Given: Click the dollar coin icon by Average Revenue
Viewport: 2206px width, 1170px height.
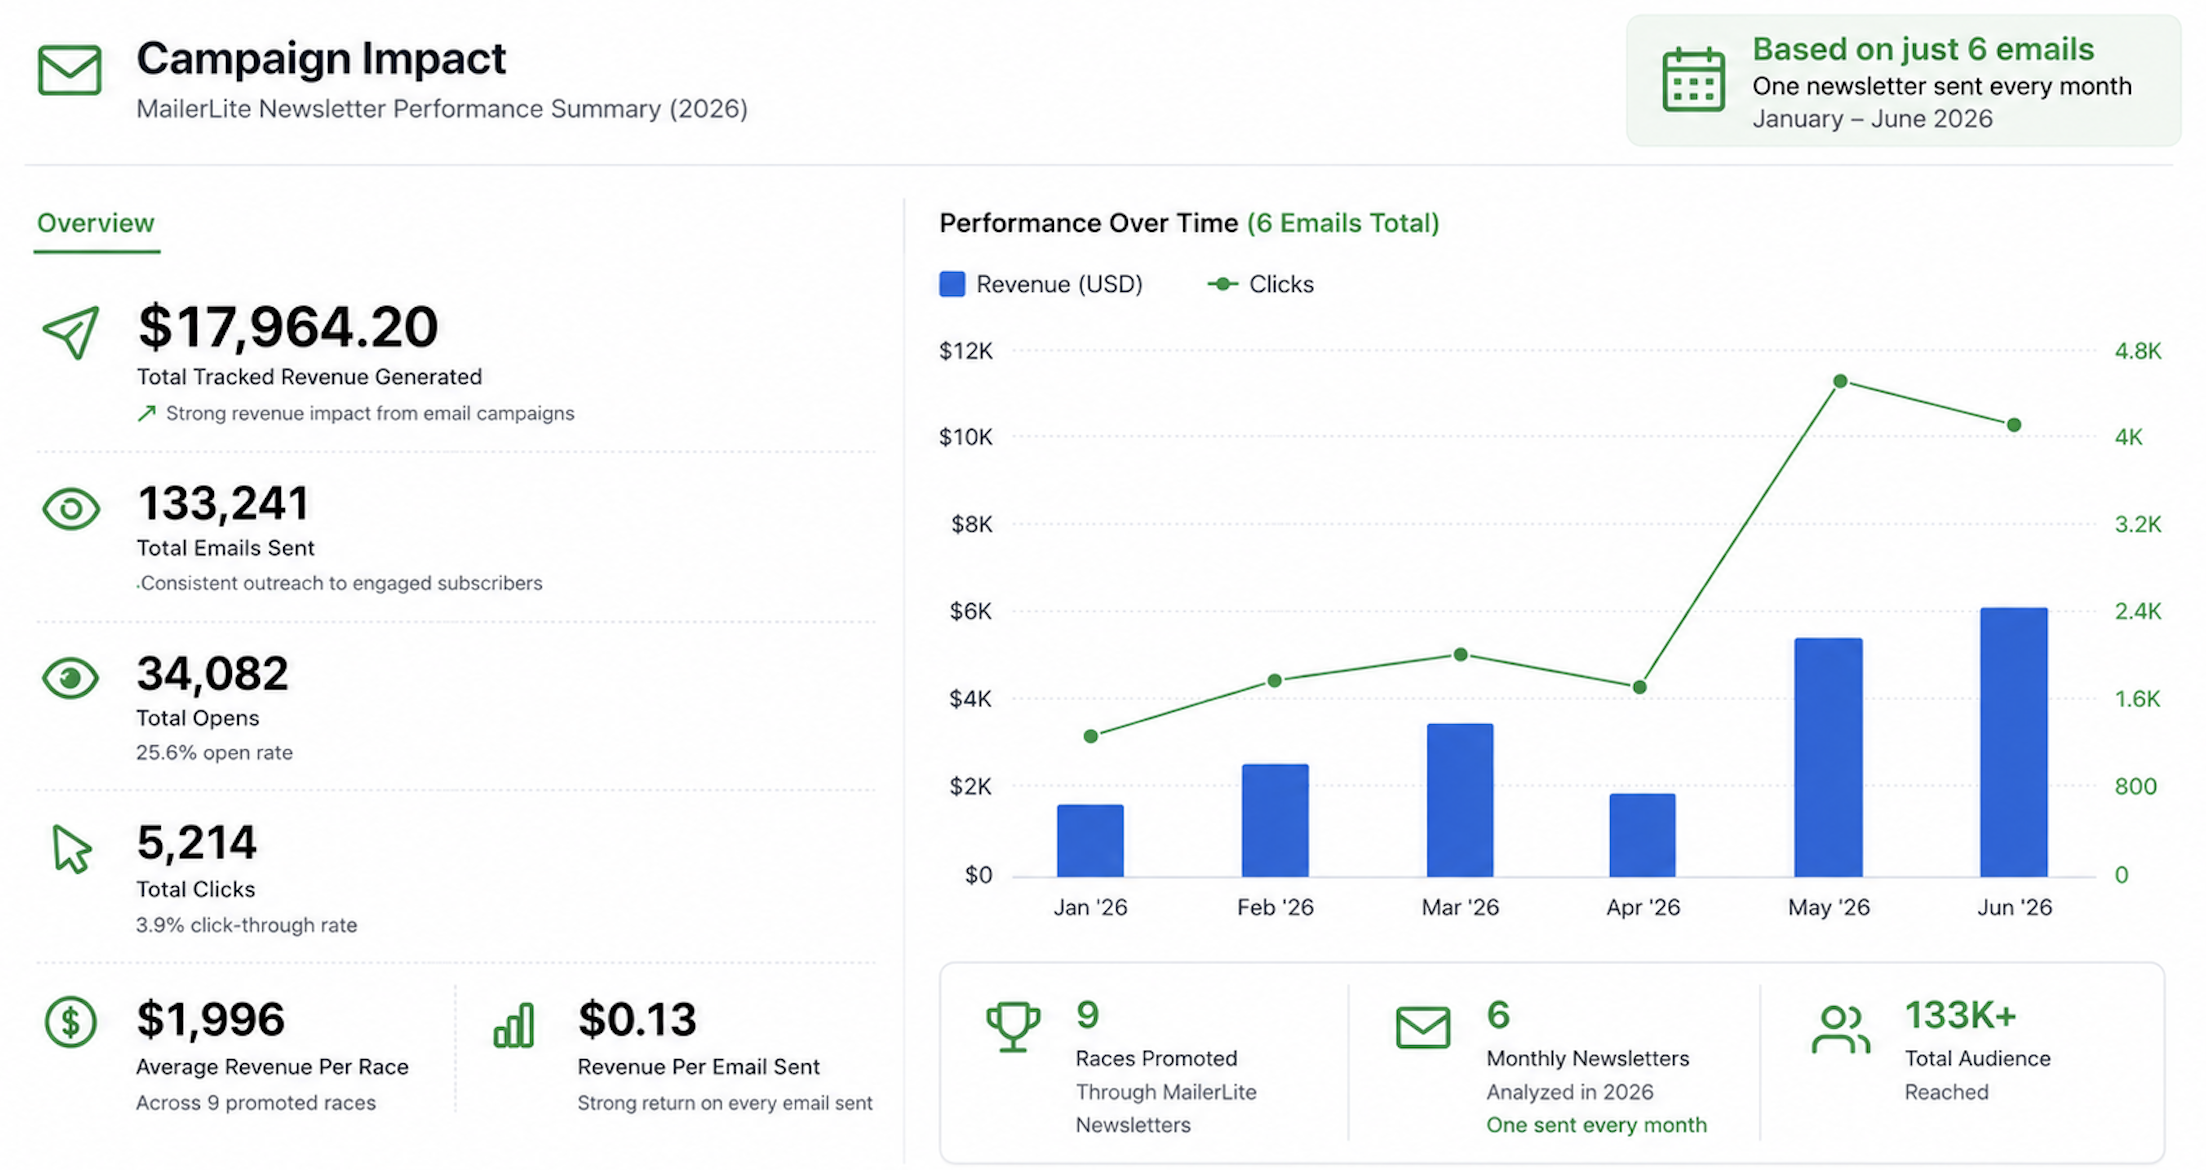Looking at the screenshot, I should 71,1022.
